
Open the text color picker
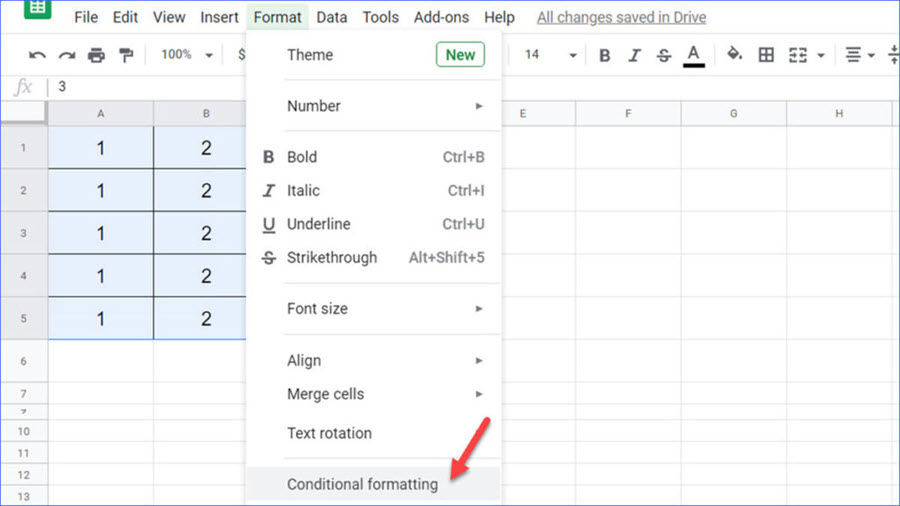(x=694, y=55)
